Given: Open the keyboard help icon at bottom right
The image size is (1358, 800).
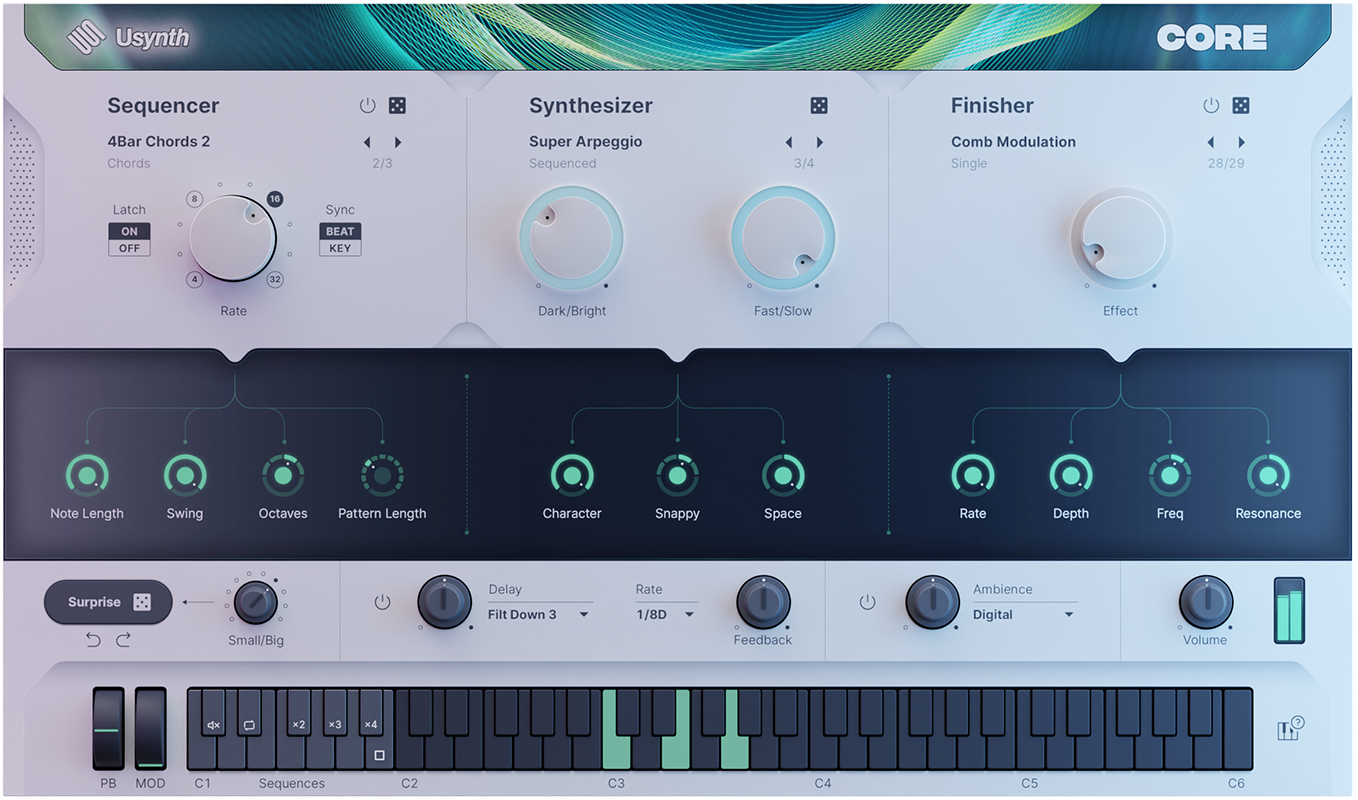Looking at the screenshot, I should point(1289,732).
